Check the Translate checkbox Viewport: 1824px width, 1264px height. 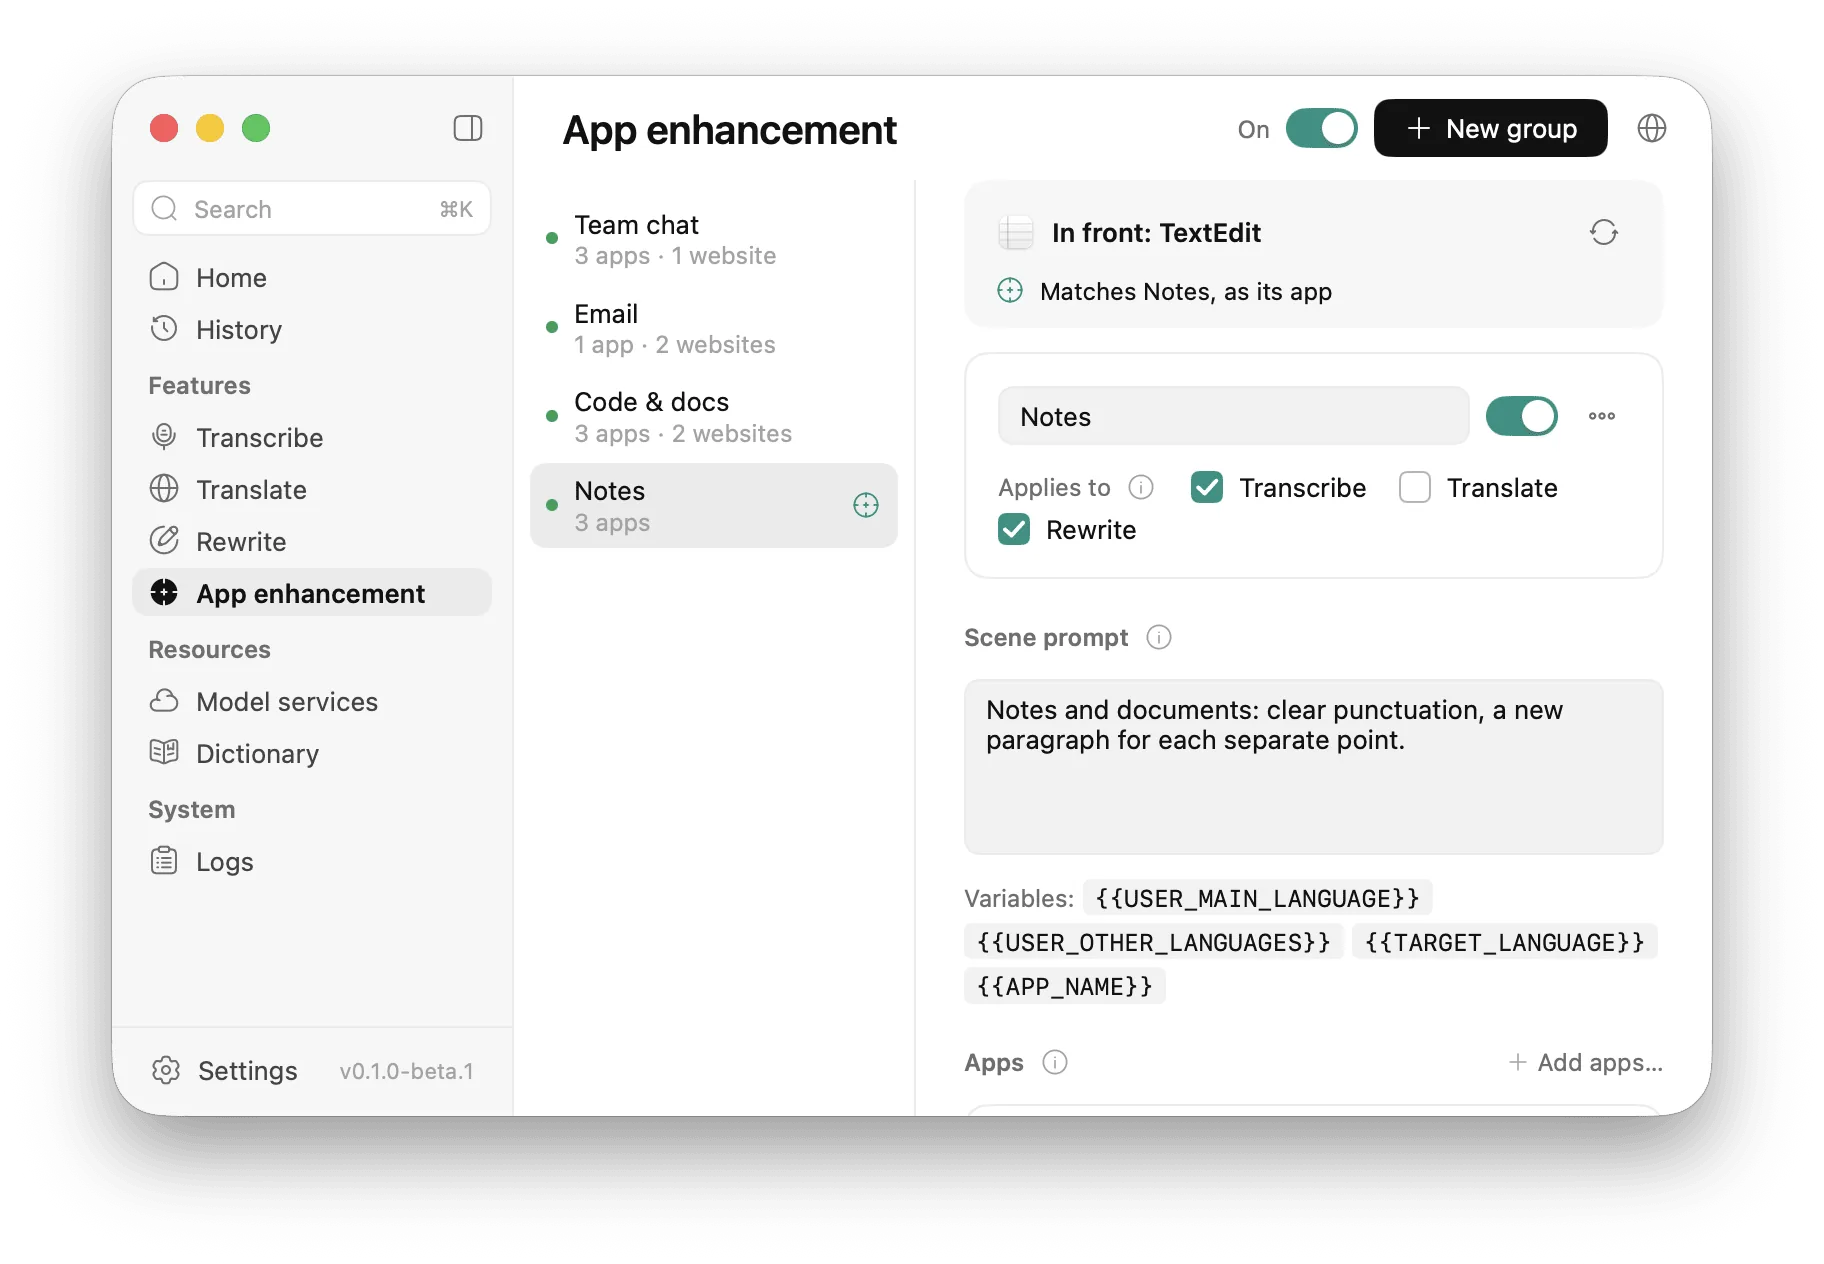tap(1414, 487)
